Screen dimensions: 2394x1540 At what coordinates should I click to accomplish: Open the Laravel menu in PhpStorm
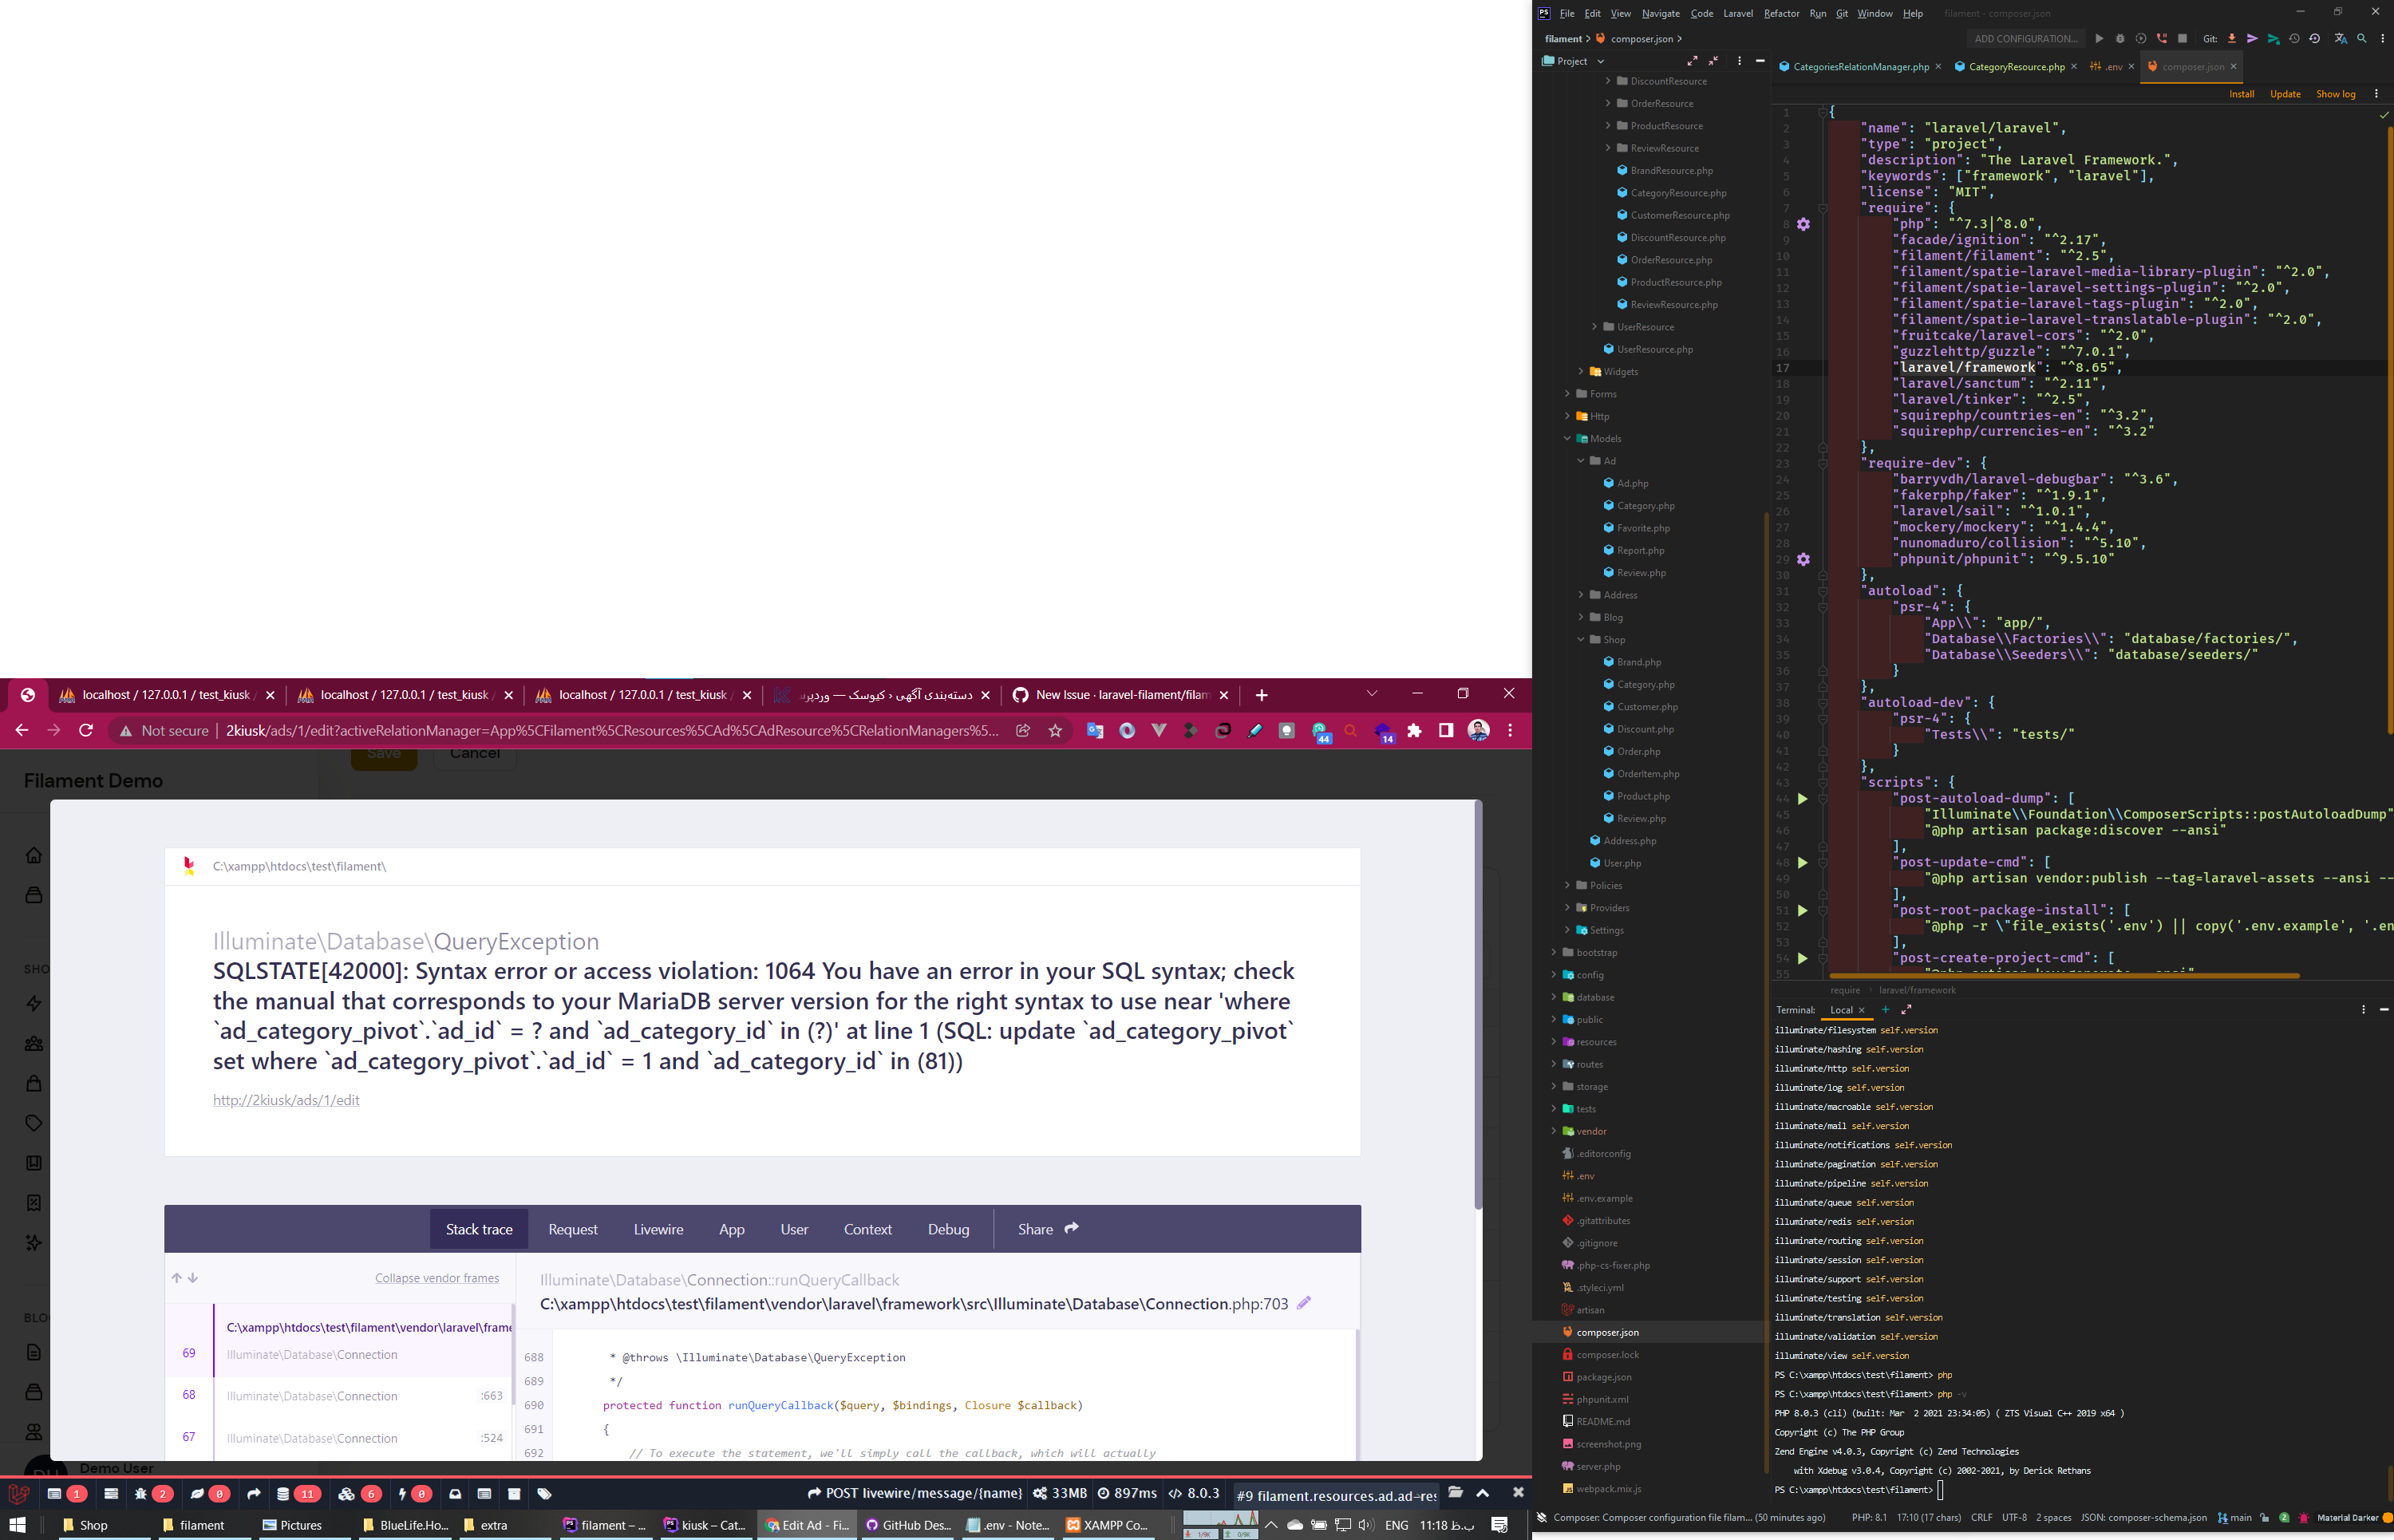click(1738, 13)
